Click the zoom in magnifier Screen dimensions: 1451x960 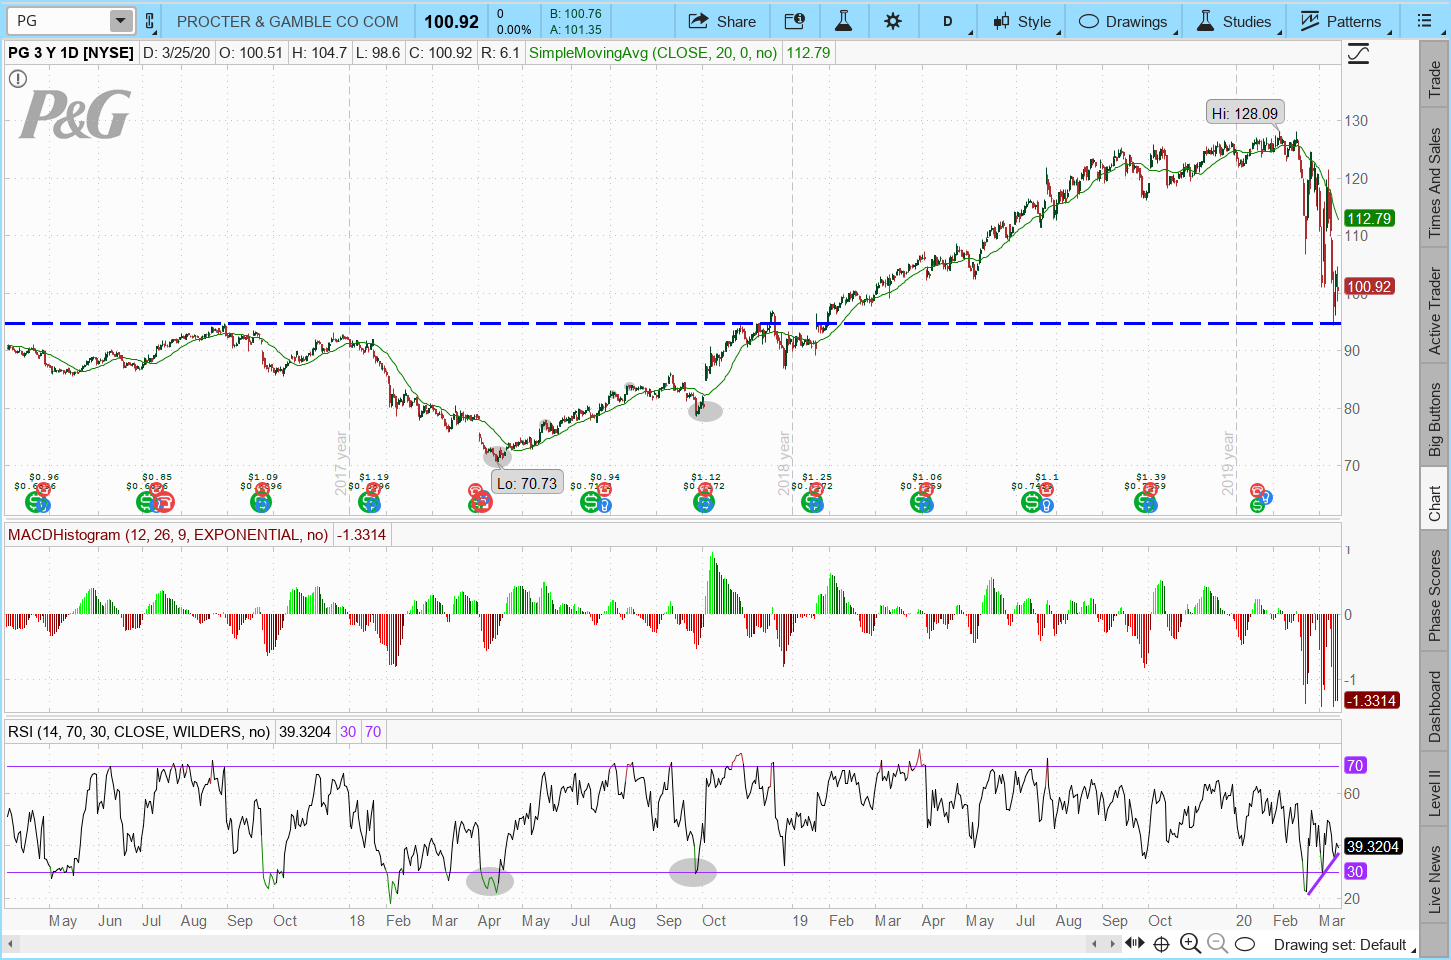tap(1190, 943)
